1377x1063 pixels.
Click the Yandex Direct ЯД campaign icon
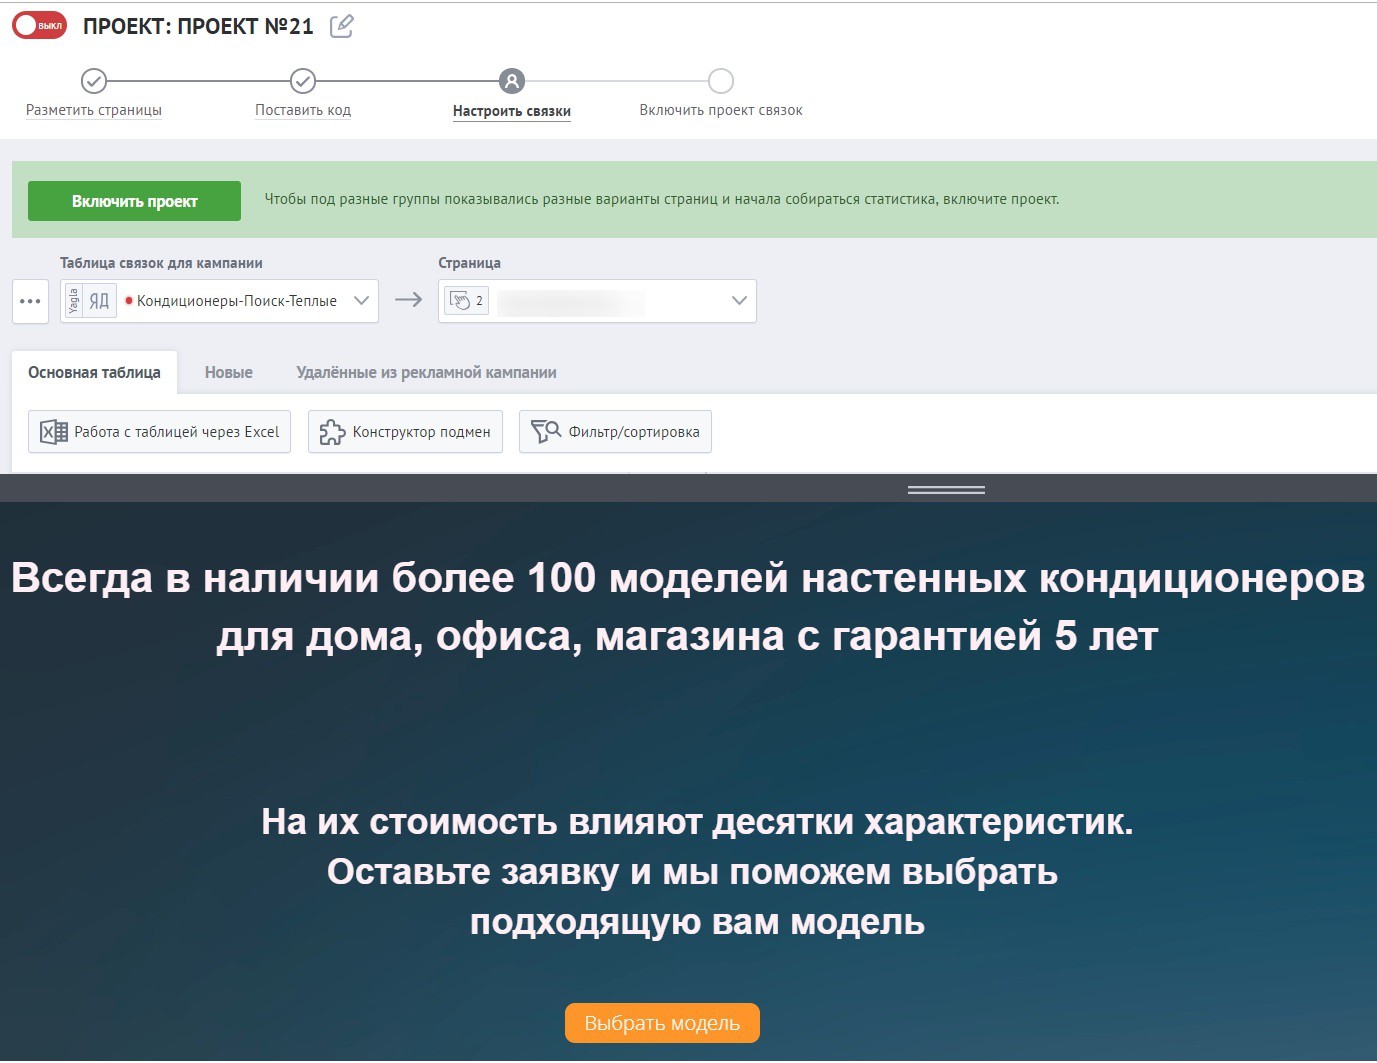pyautogui.click(x=99, y=301)
